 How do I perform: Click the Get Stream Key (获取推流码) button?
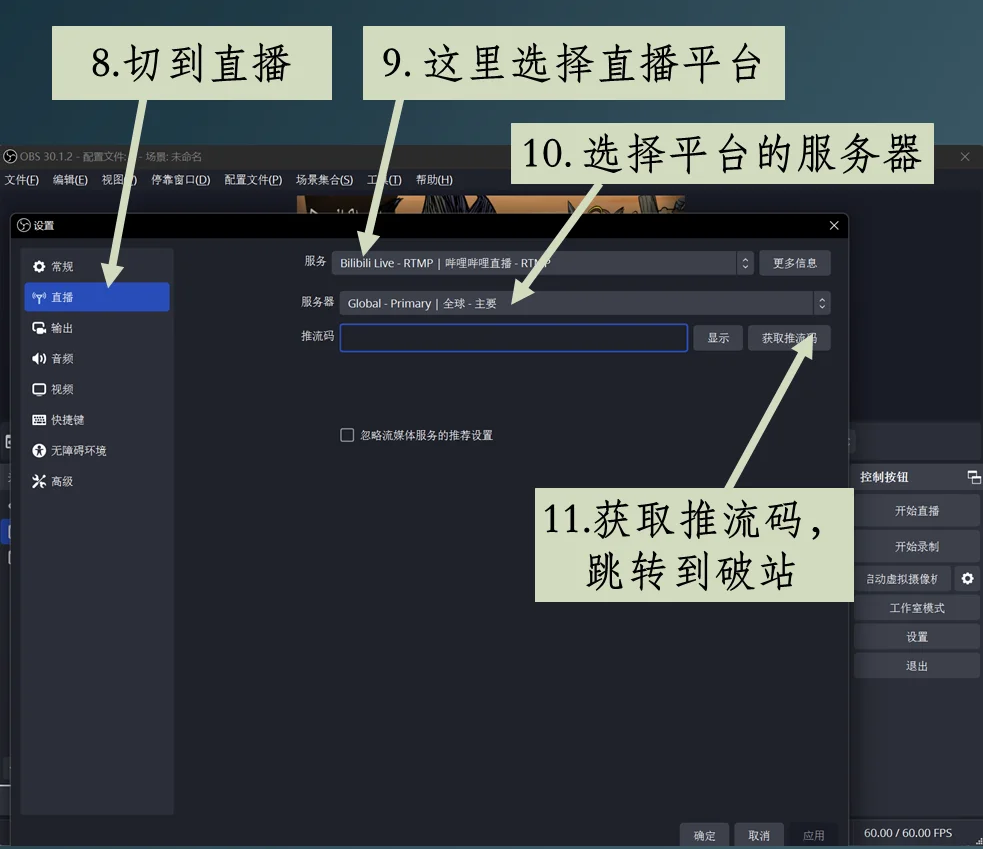click(788, 338)
